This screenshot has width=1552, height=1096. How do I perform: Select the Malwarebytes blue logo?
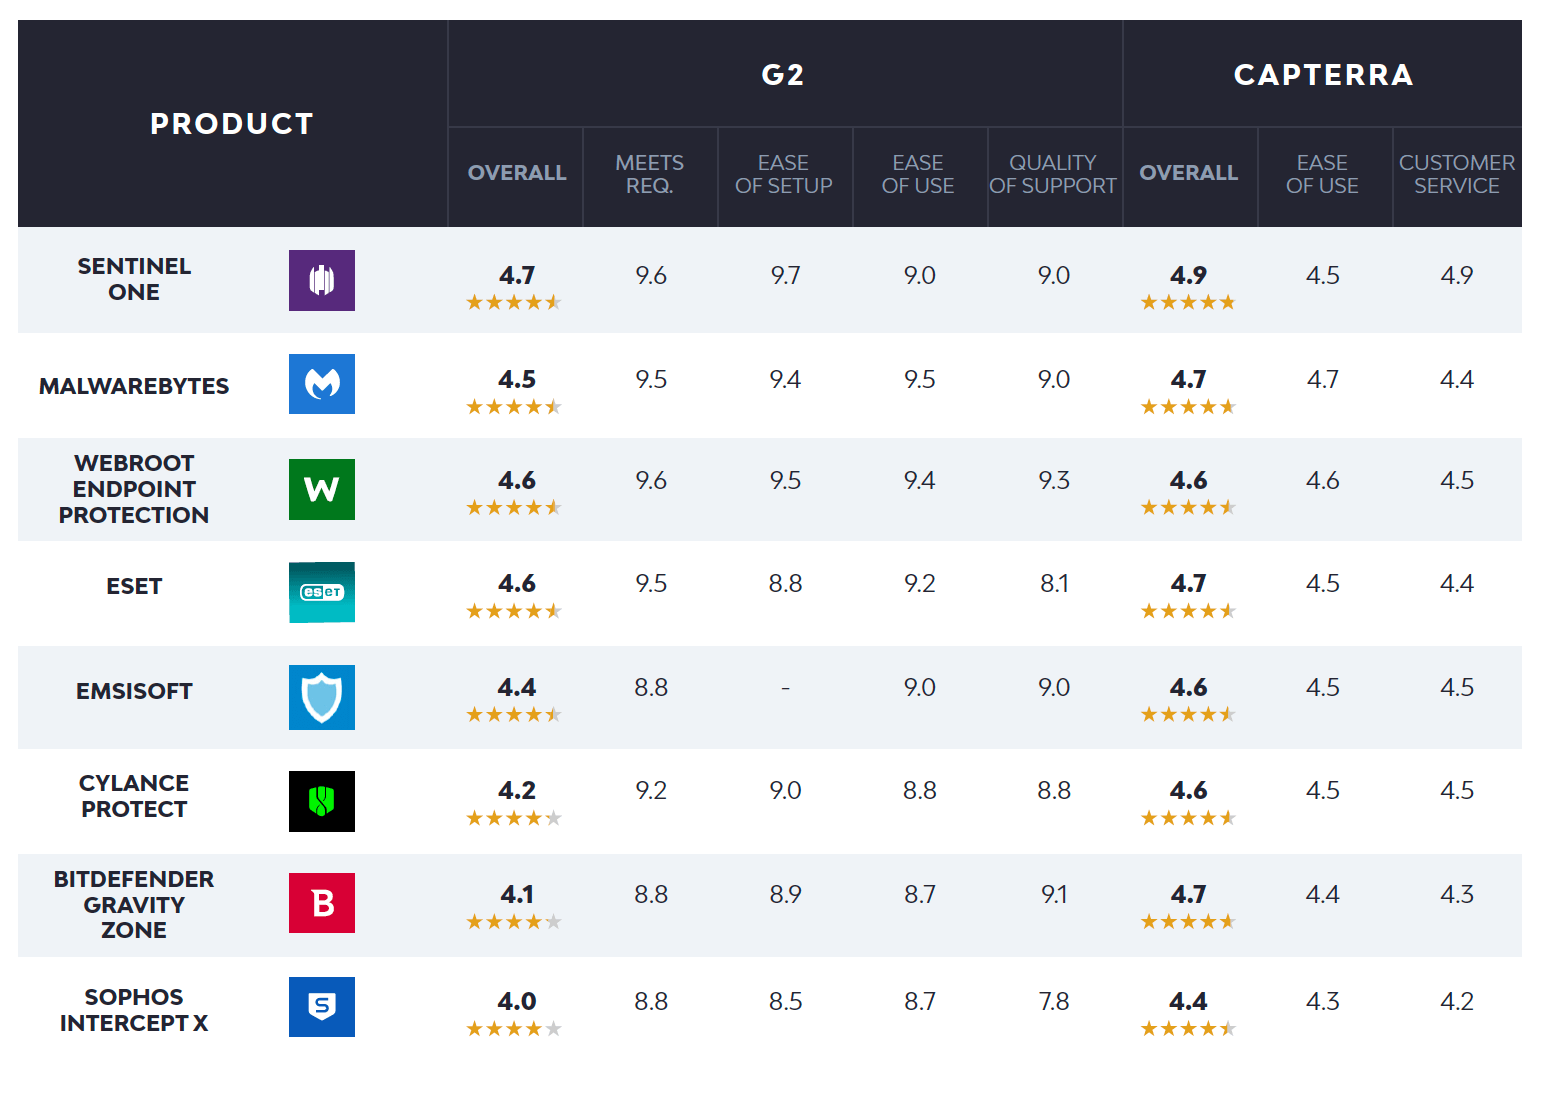pos(321,384)
